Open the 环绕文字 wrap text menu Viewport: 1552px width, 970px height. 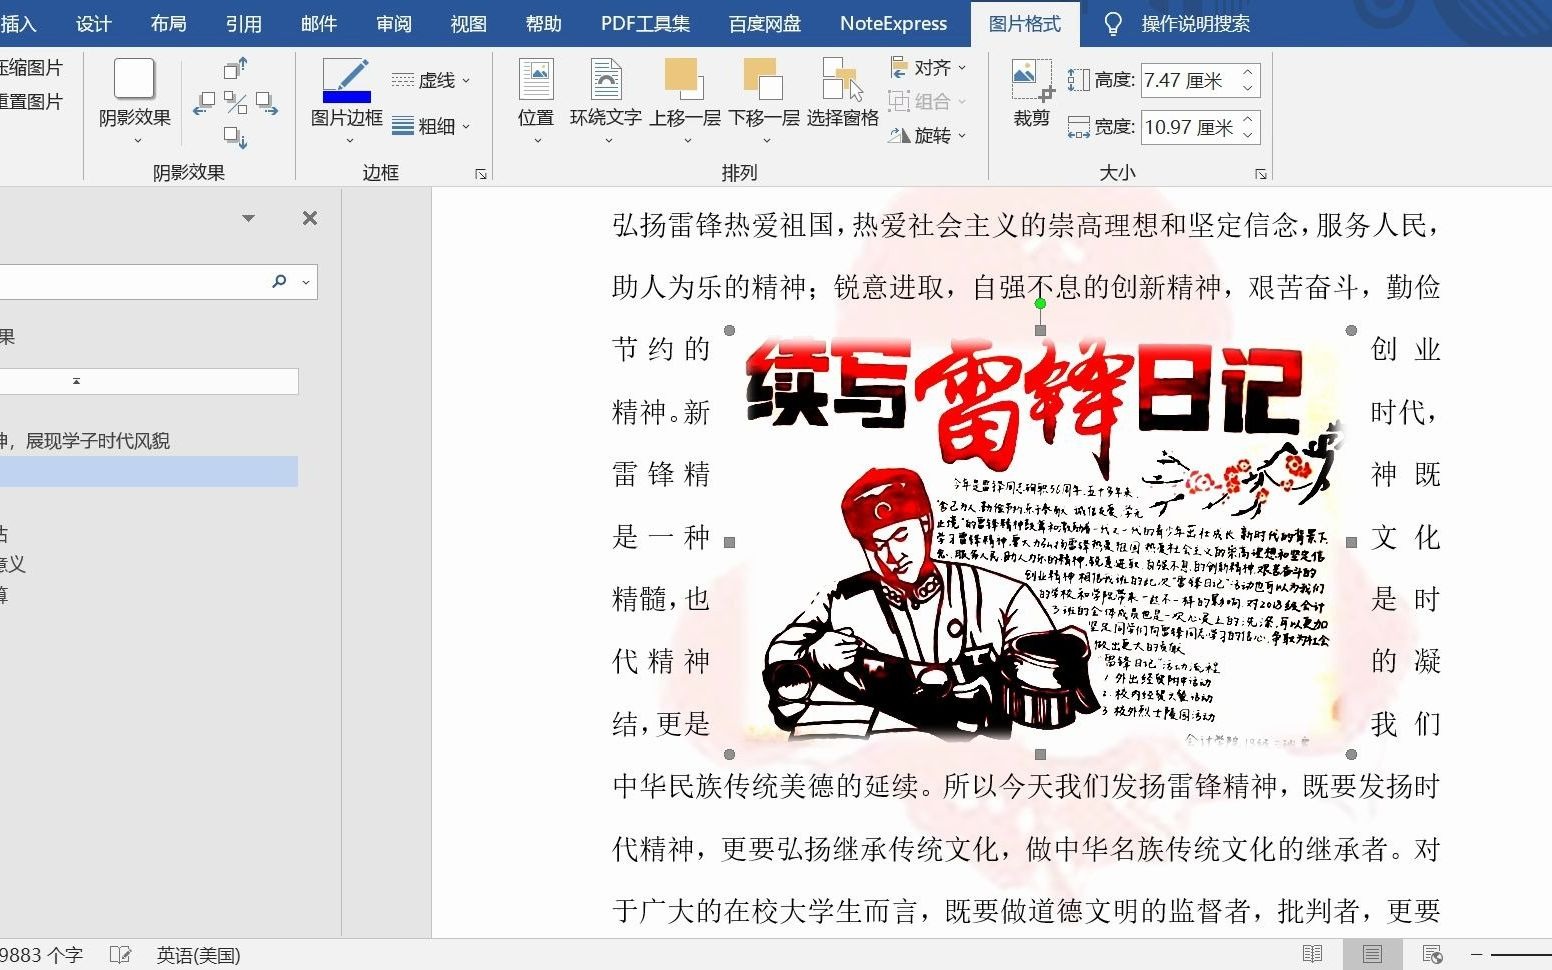606,100
